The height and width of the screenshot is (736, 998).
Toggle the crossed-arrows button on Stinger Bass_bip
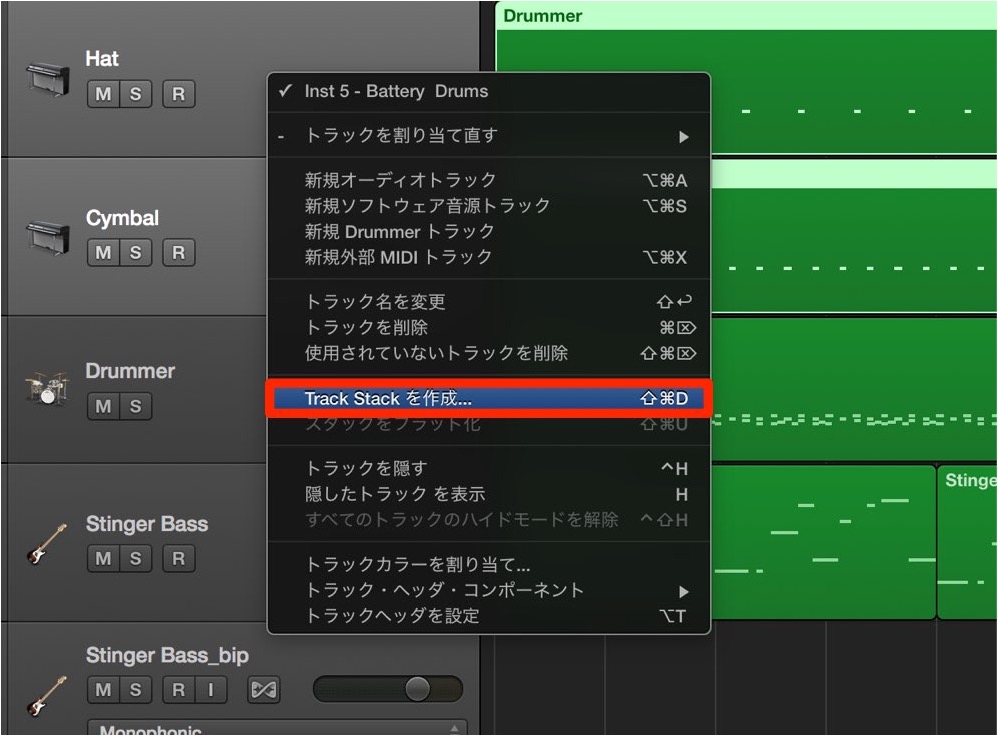[263, 690]
